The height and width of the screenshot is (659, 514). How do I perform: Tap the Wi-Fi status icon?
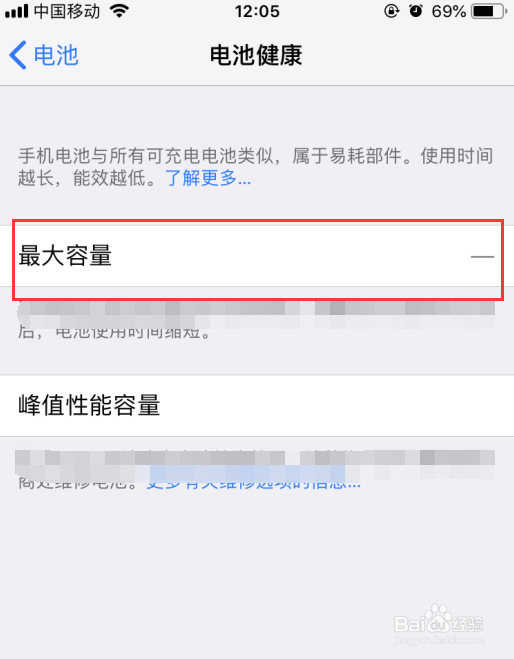point(119,11)
